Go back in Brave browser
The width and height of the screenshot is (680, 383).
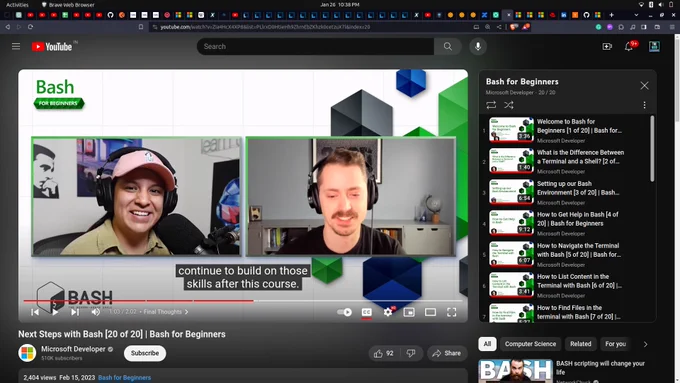[x=8, y=27]
